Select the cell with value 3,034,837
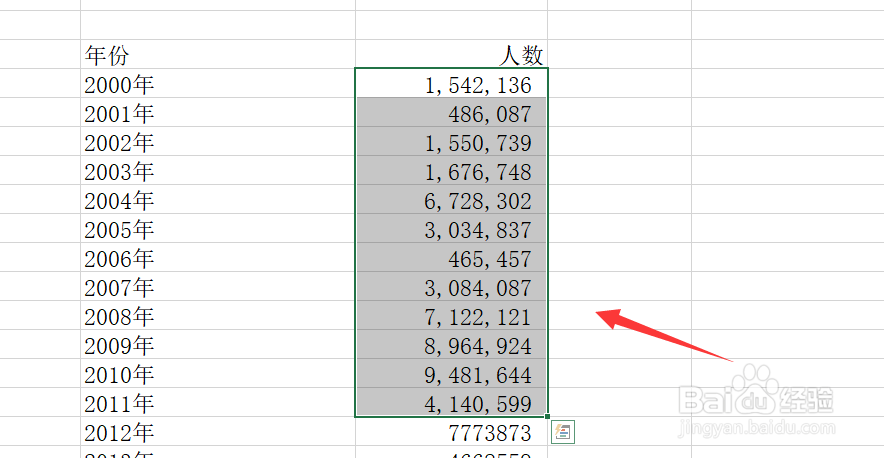Screen dimensions: 884x458 (x=451, y=228)
